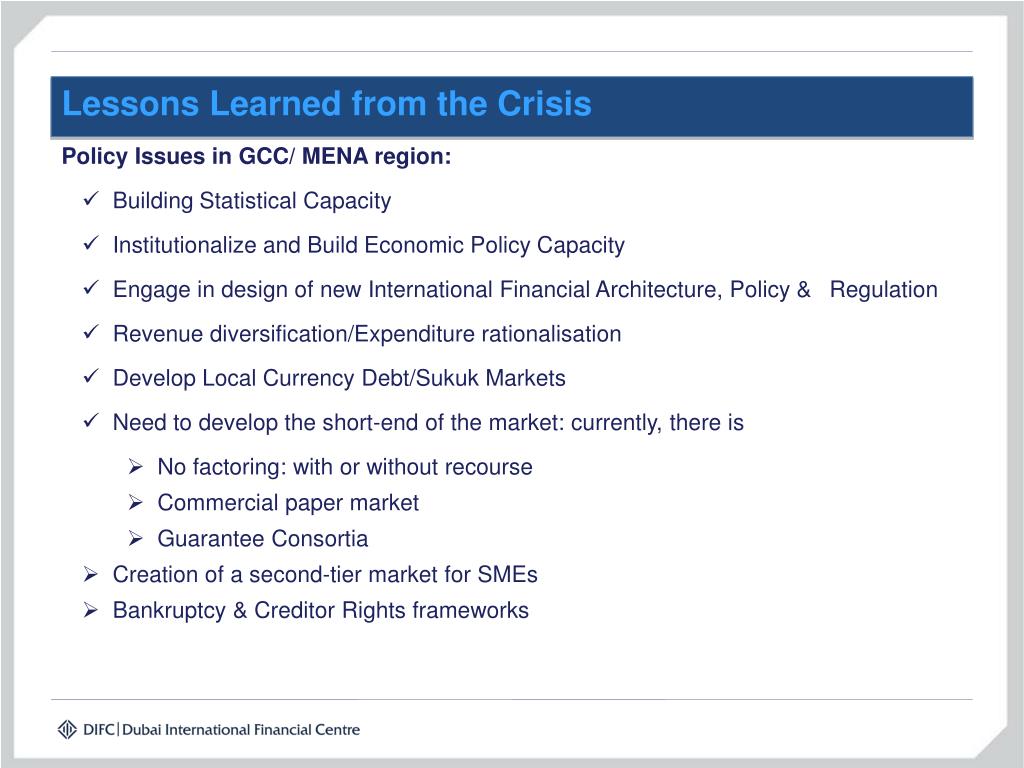Viewport: 1024px width, 768px height.
Task: Click arrow bullet beside 'Creation of a second-tier market'
Action: (x=91, y=574)
